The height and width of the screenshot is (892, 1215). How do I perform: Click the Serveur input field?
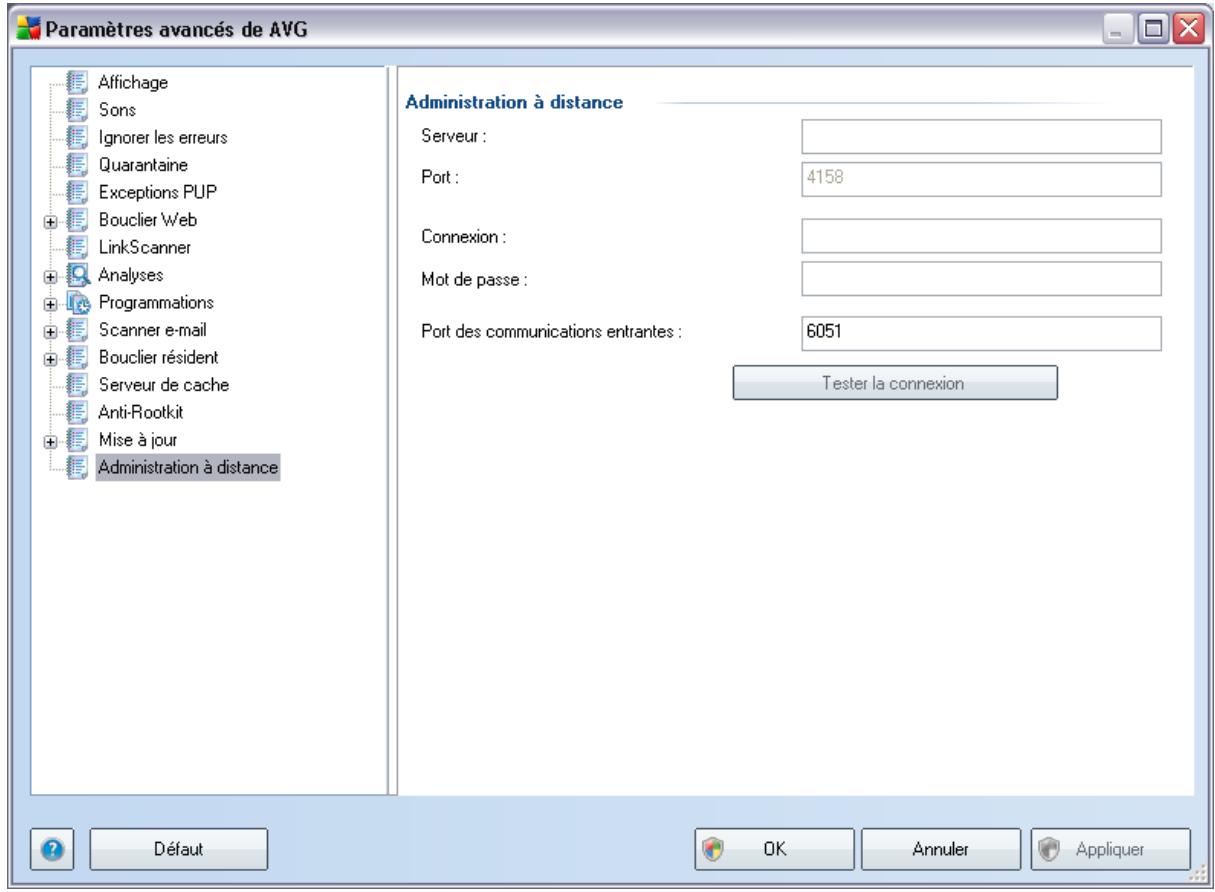981,136
